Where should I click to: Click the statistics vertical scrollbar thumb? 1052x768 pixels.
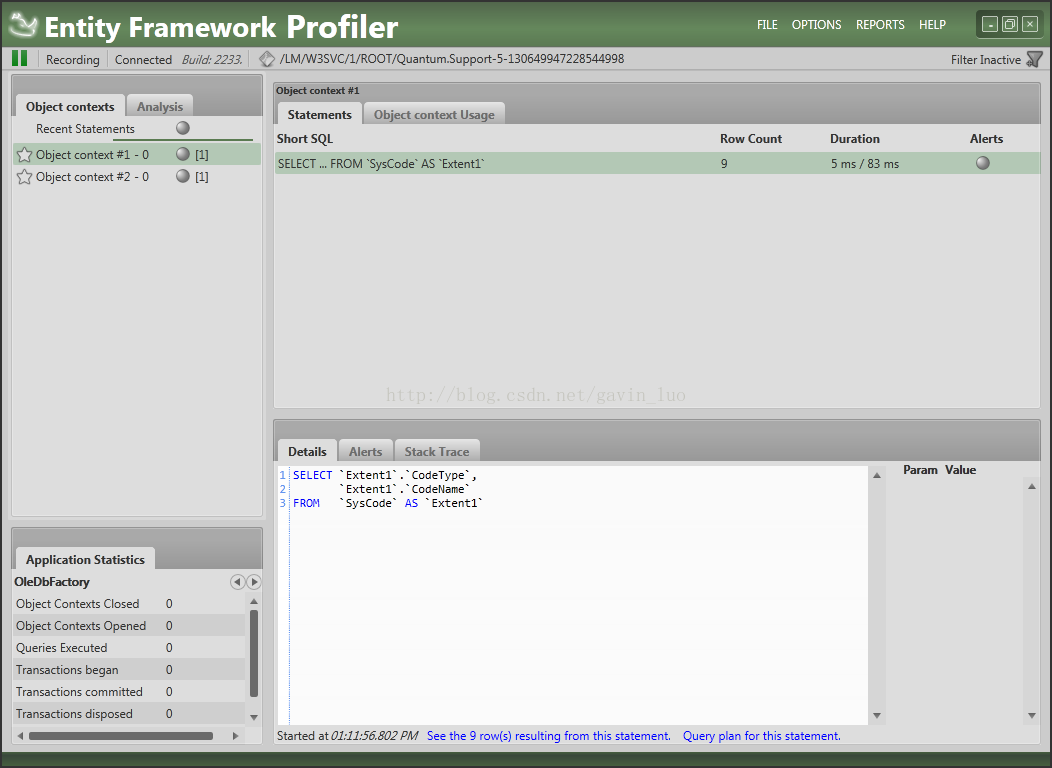[254, 653]
